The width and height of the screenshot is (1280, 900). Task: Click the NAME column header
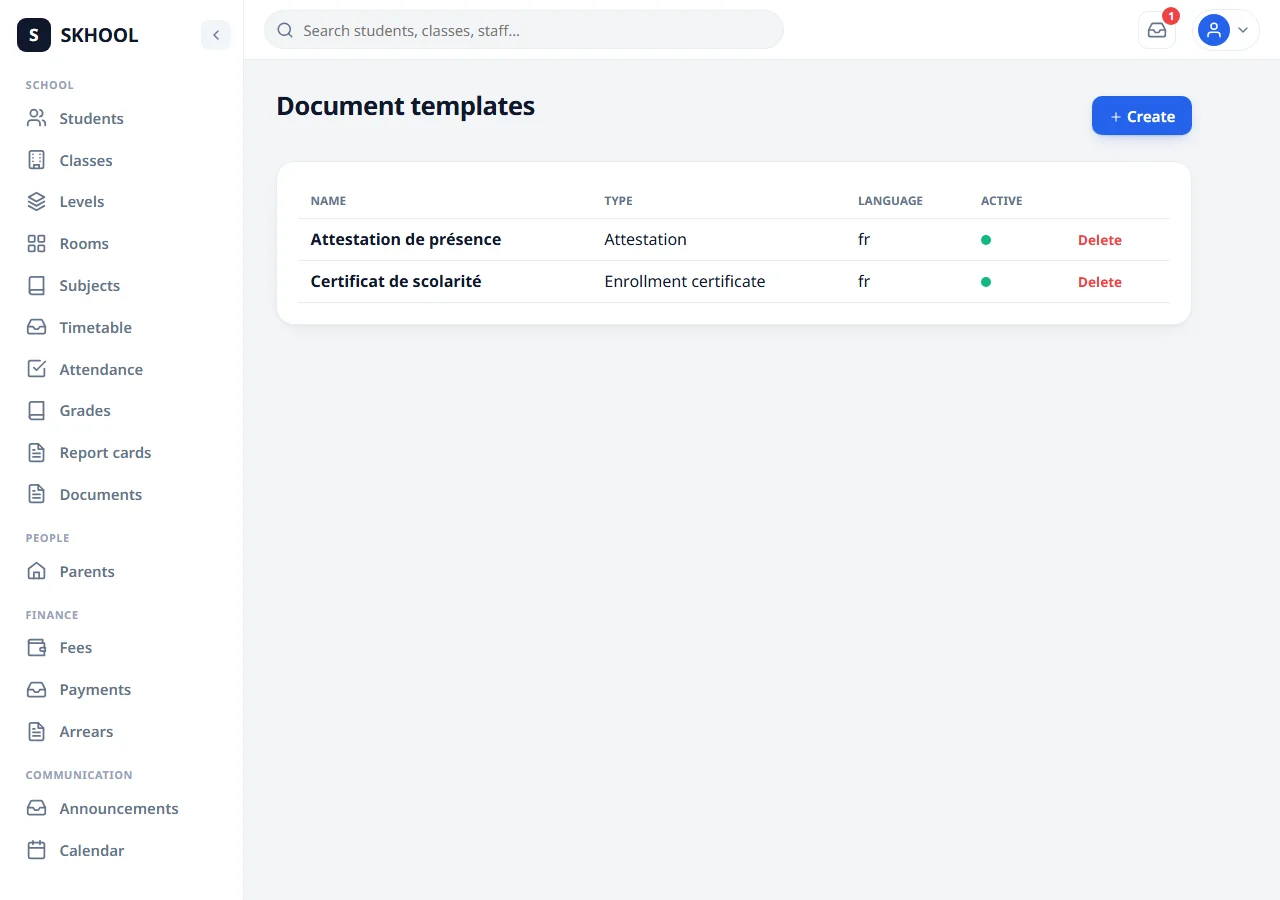328,201
